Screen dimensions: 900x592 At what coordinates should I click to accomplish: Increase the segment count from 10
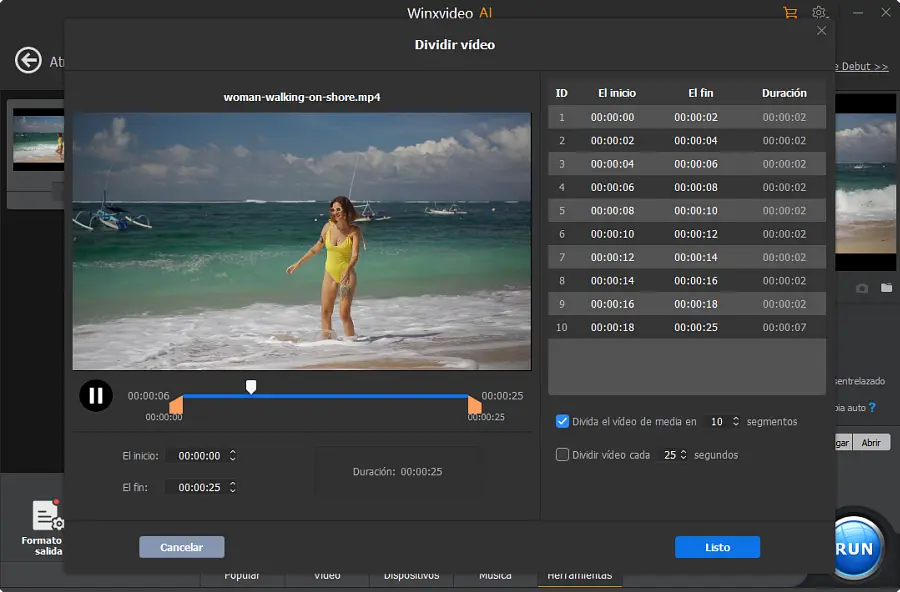pos(735,418)
